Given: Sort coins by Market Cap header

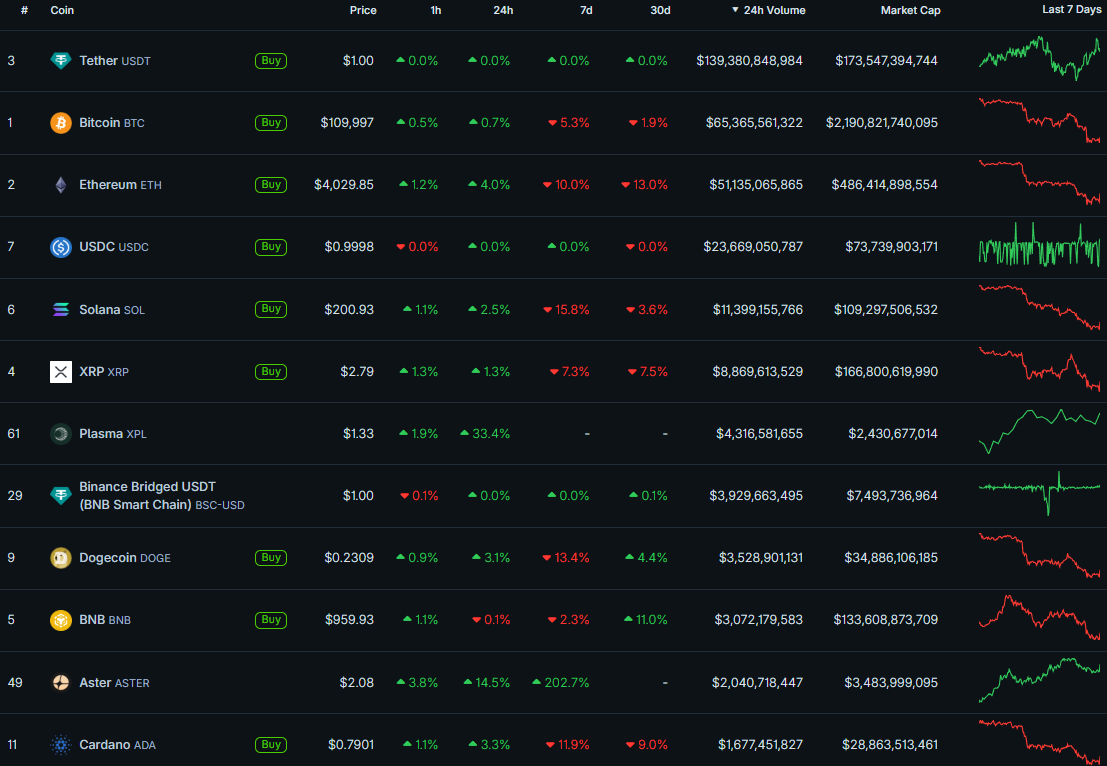Looking at the screenshot, I should [x=910, y=10].
